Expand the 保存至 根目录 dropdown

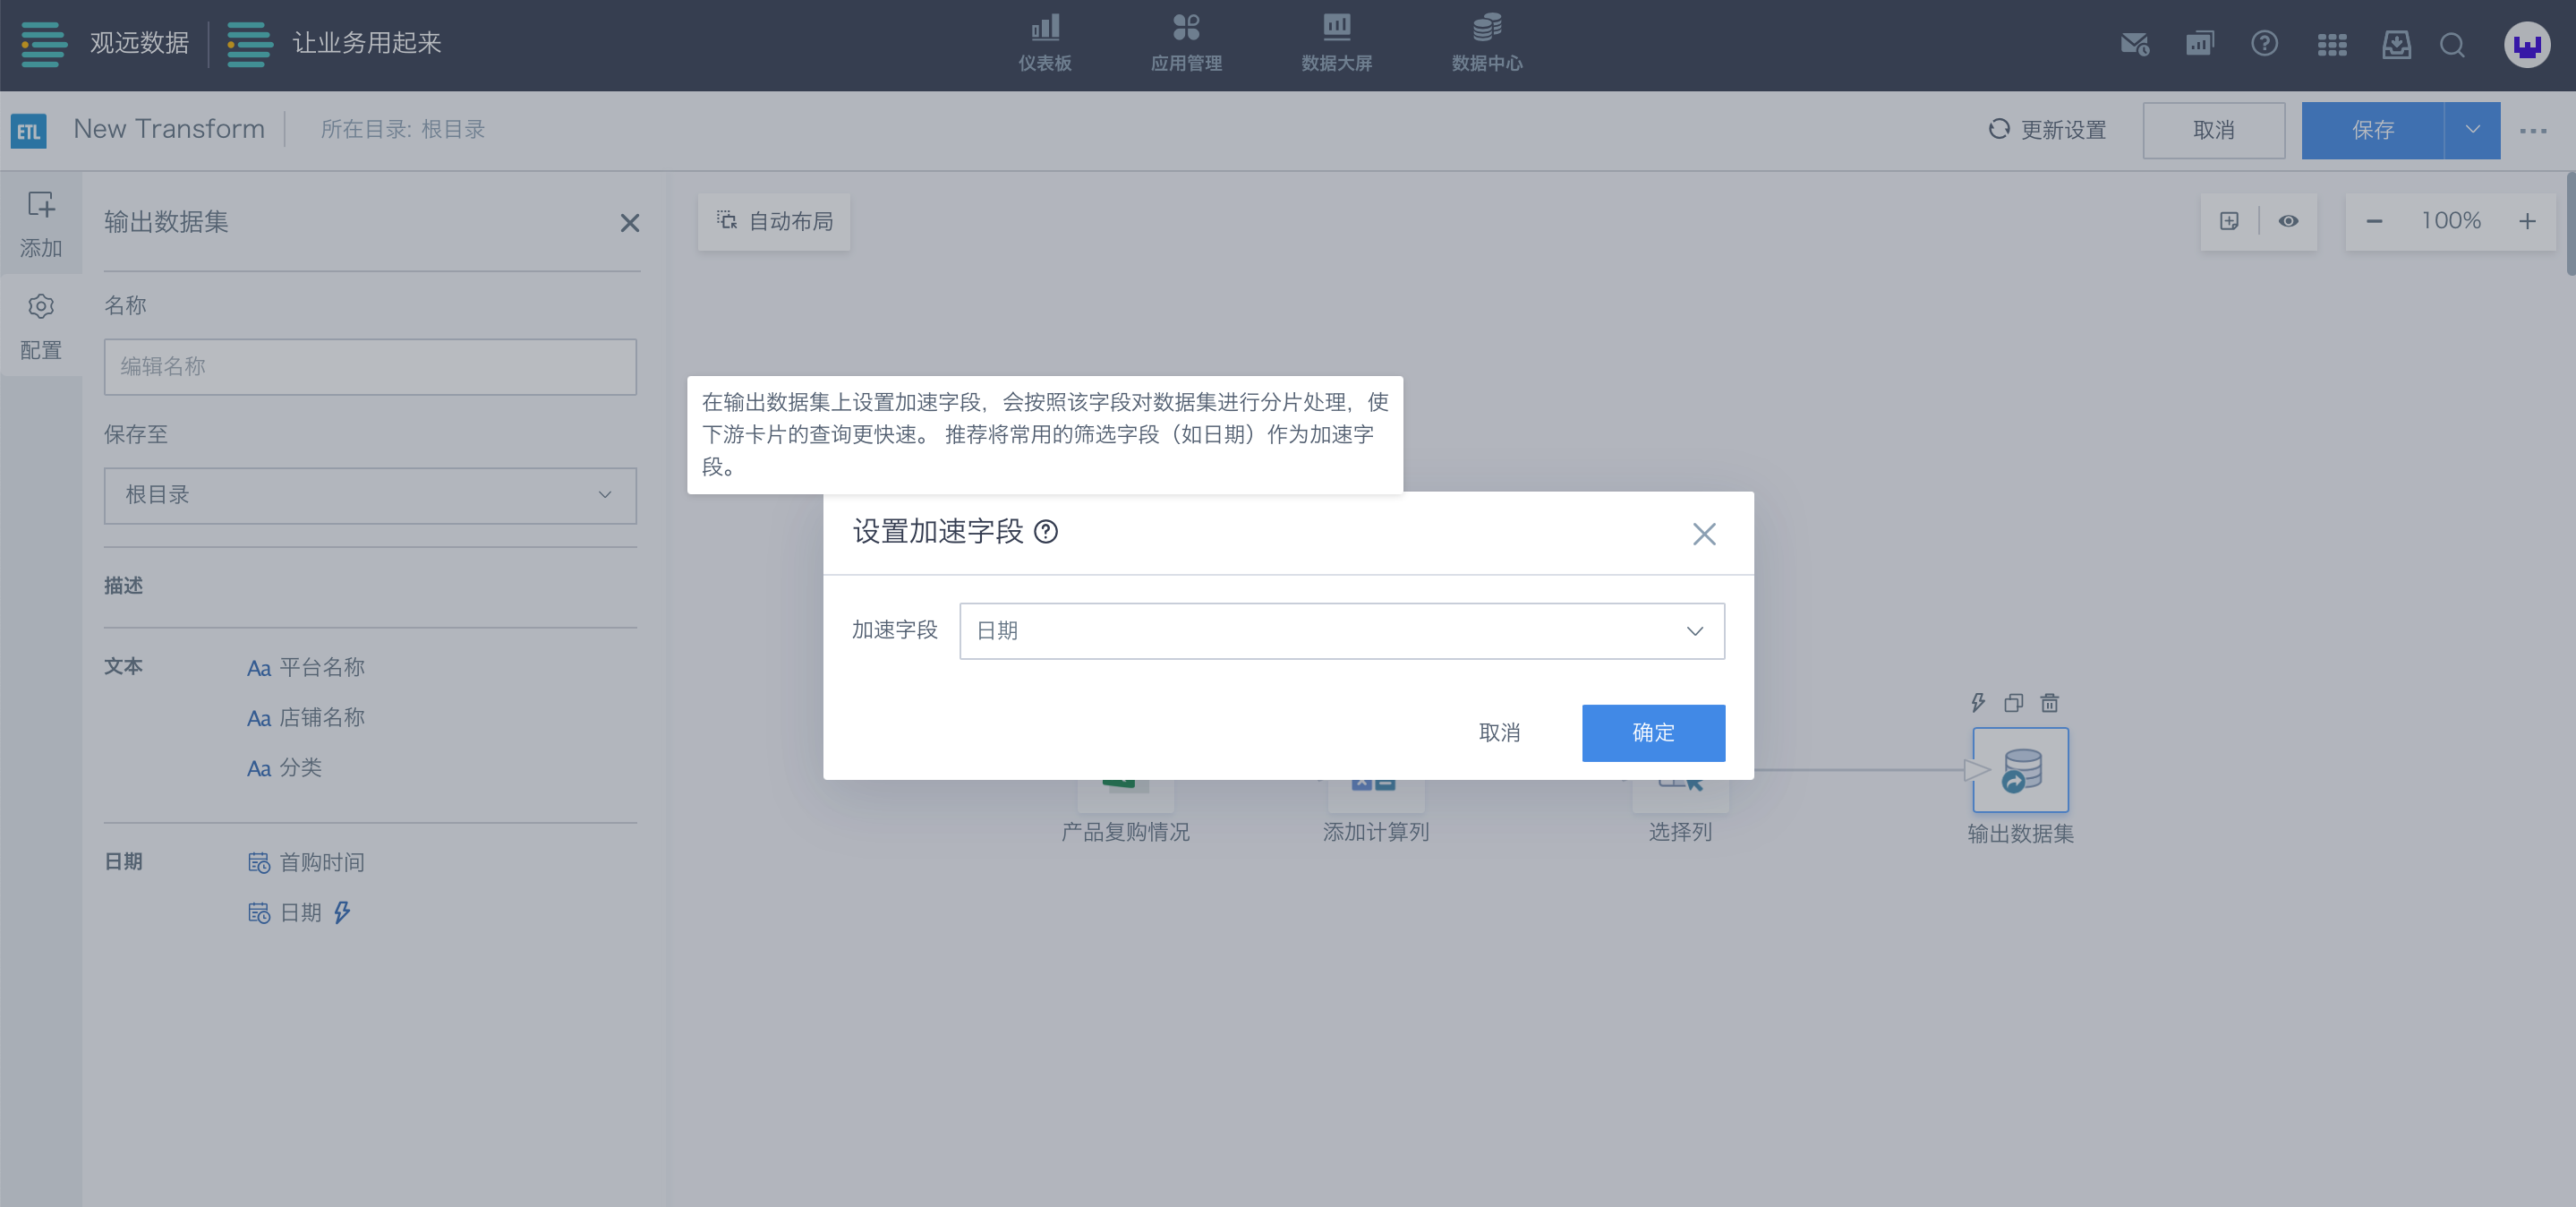pyautogui.click(x=370, y=495)
